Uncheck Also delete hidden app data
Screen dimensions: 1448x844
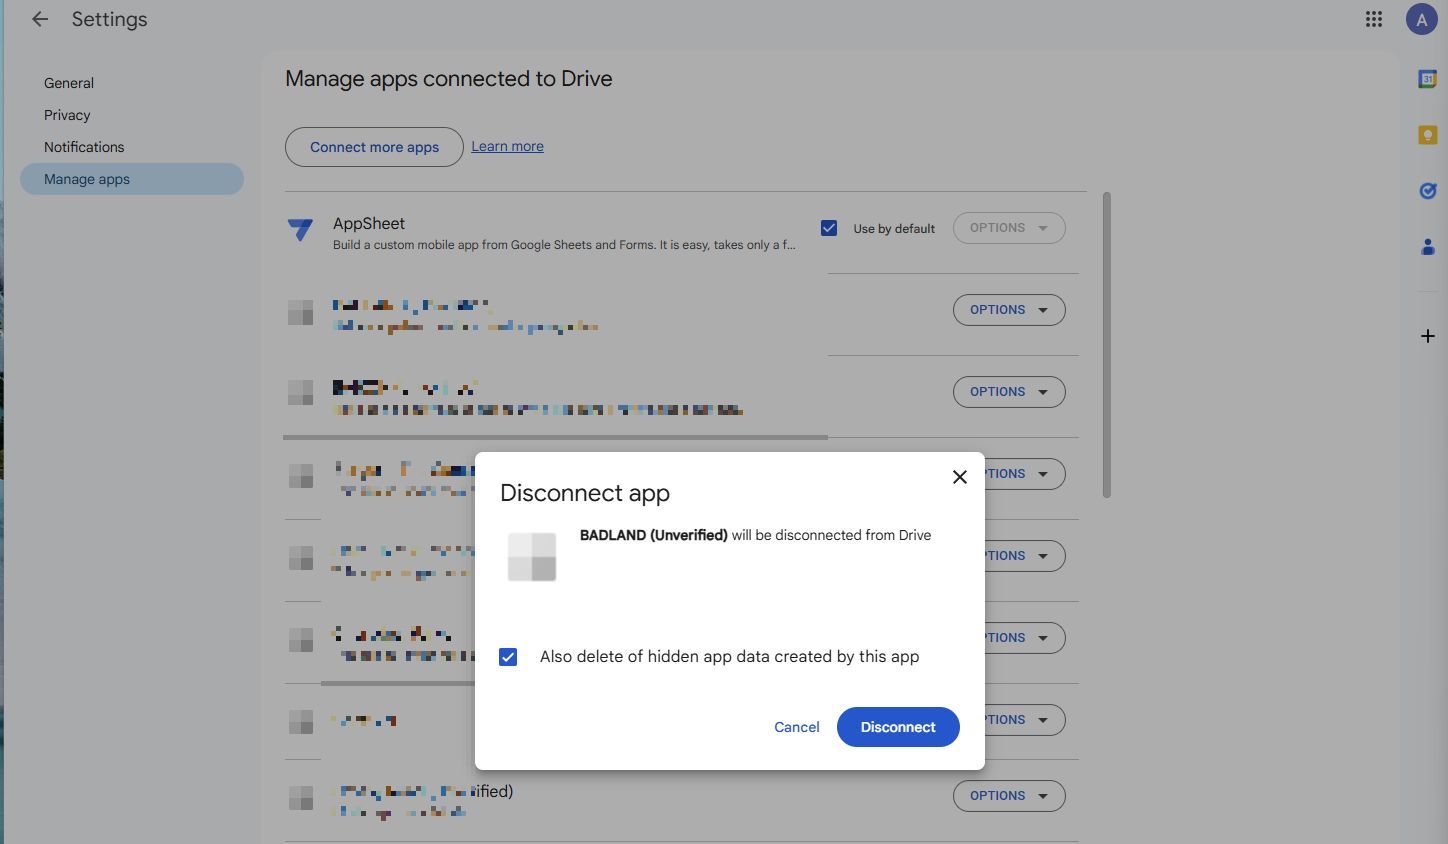tap(508, 657)
